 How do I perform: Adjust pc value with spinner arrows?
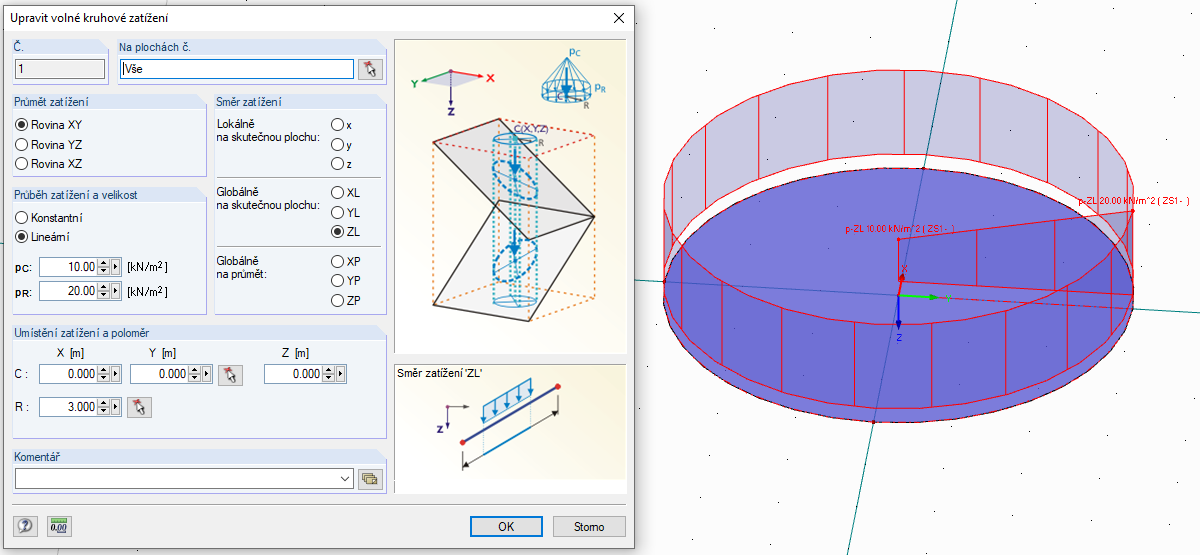pos(103,267)
